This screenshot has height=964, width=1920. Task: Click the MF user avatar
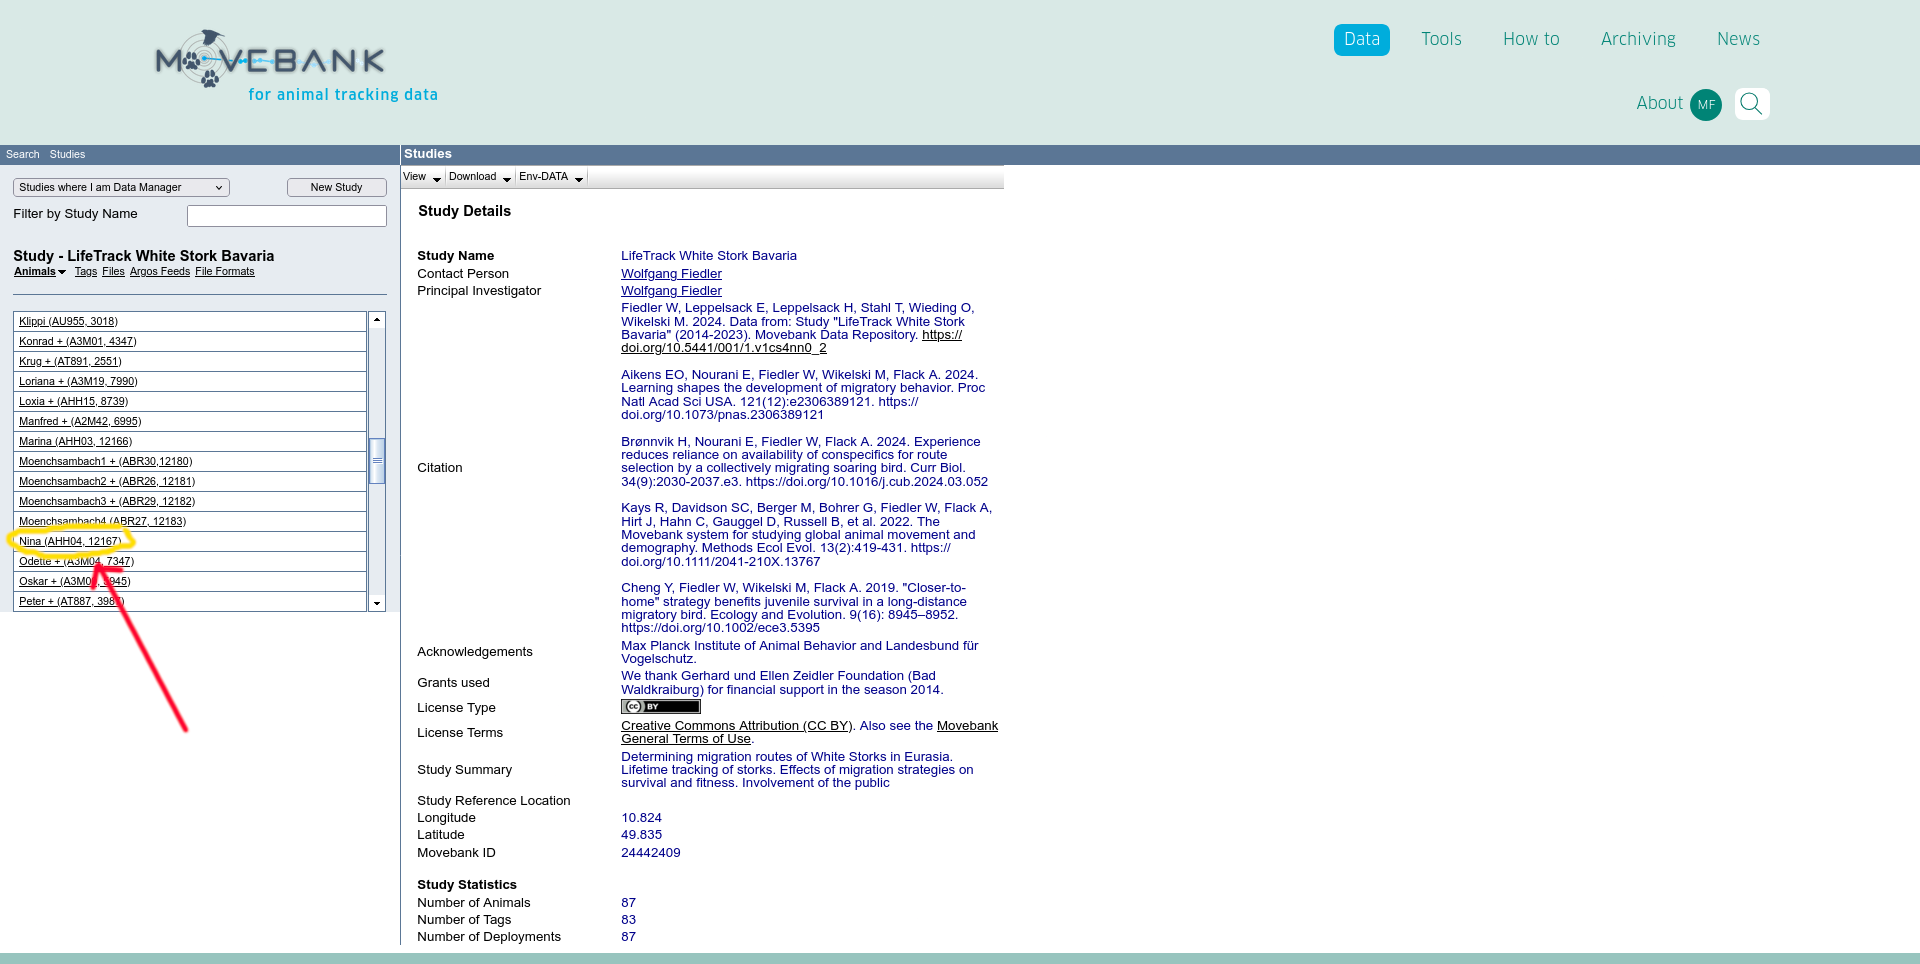pyautogui.click(x=1706, y=104)
